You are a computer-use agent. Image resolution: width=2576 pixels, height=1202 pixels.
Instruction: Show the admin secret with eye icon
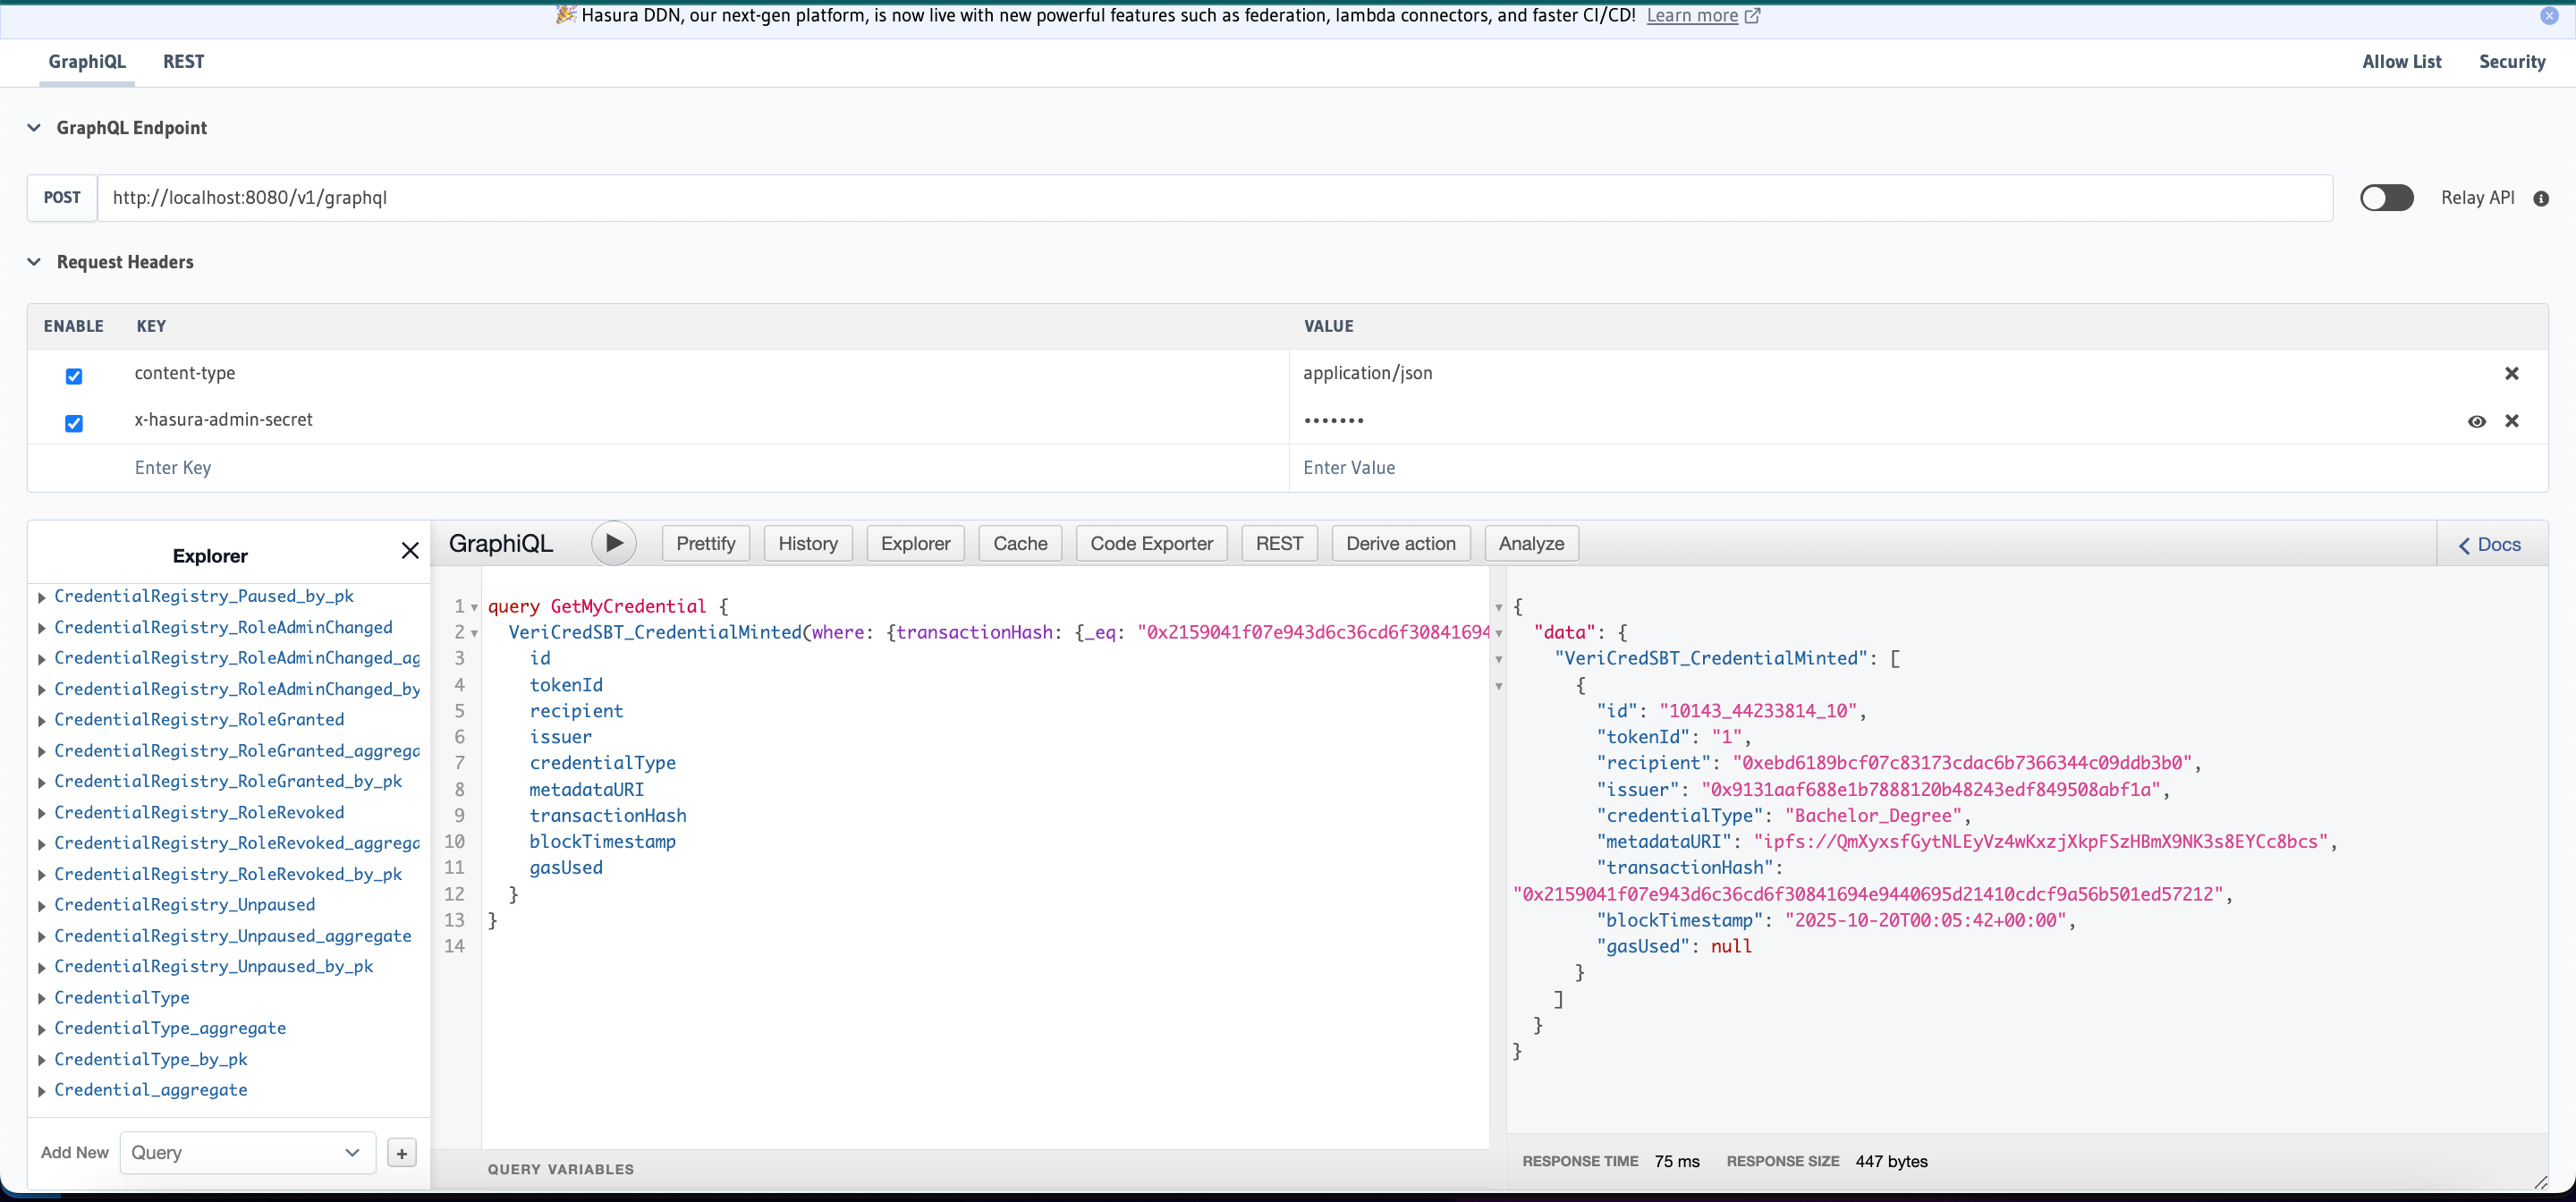click(x=2476, y=421)
